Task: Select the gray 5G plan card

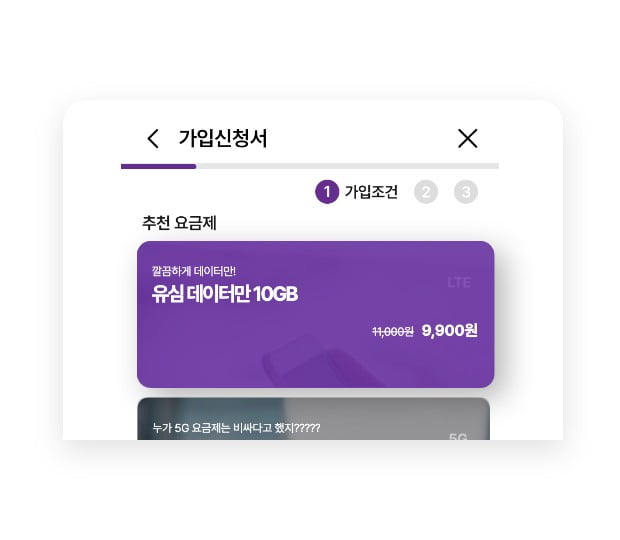Action: [x=314, y=419]
